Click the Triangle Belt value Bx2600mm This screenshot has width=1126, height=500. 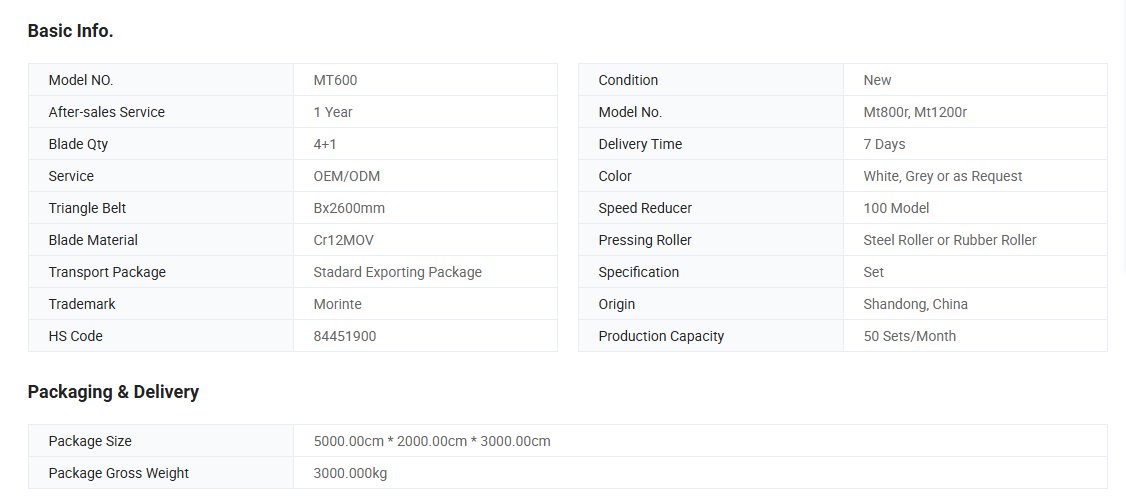(349, 208)
